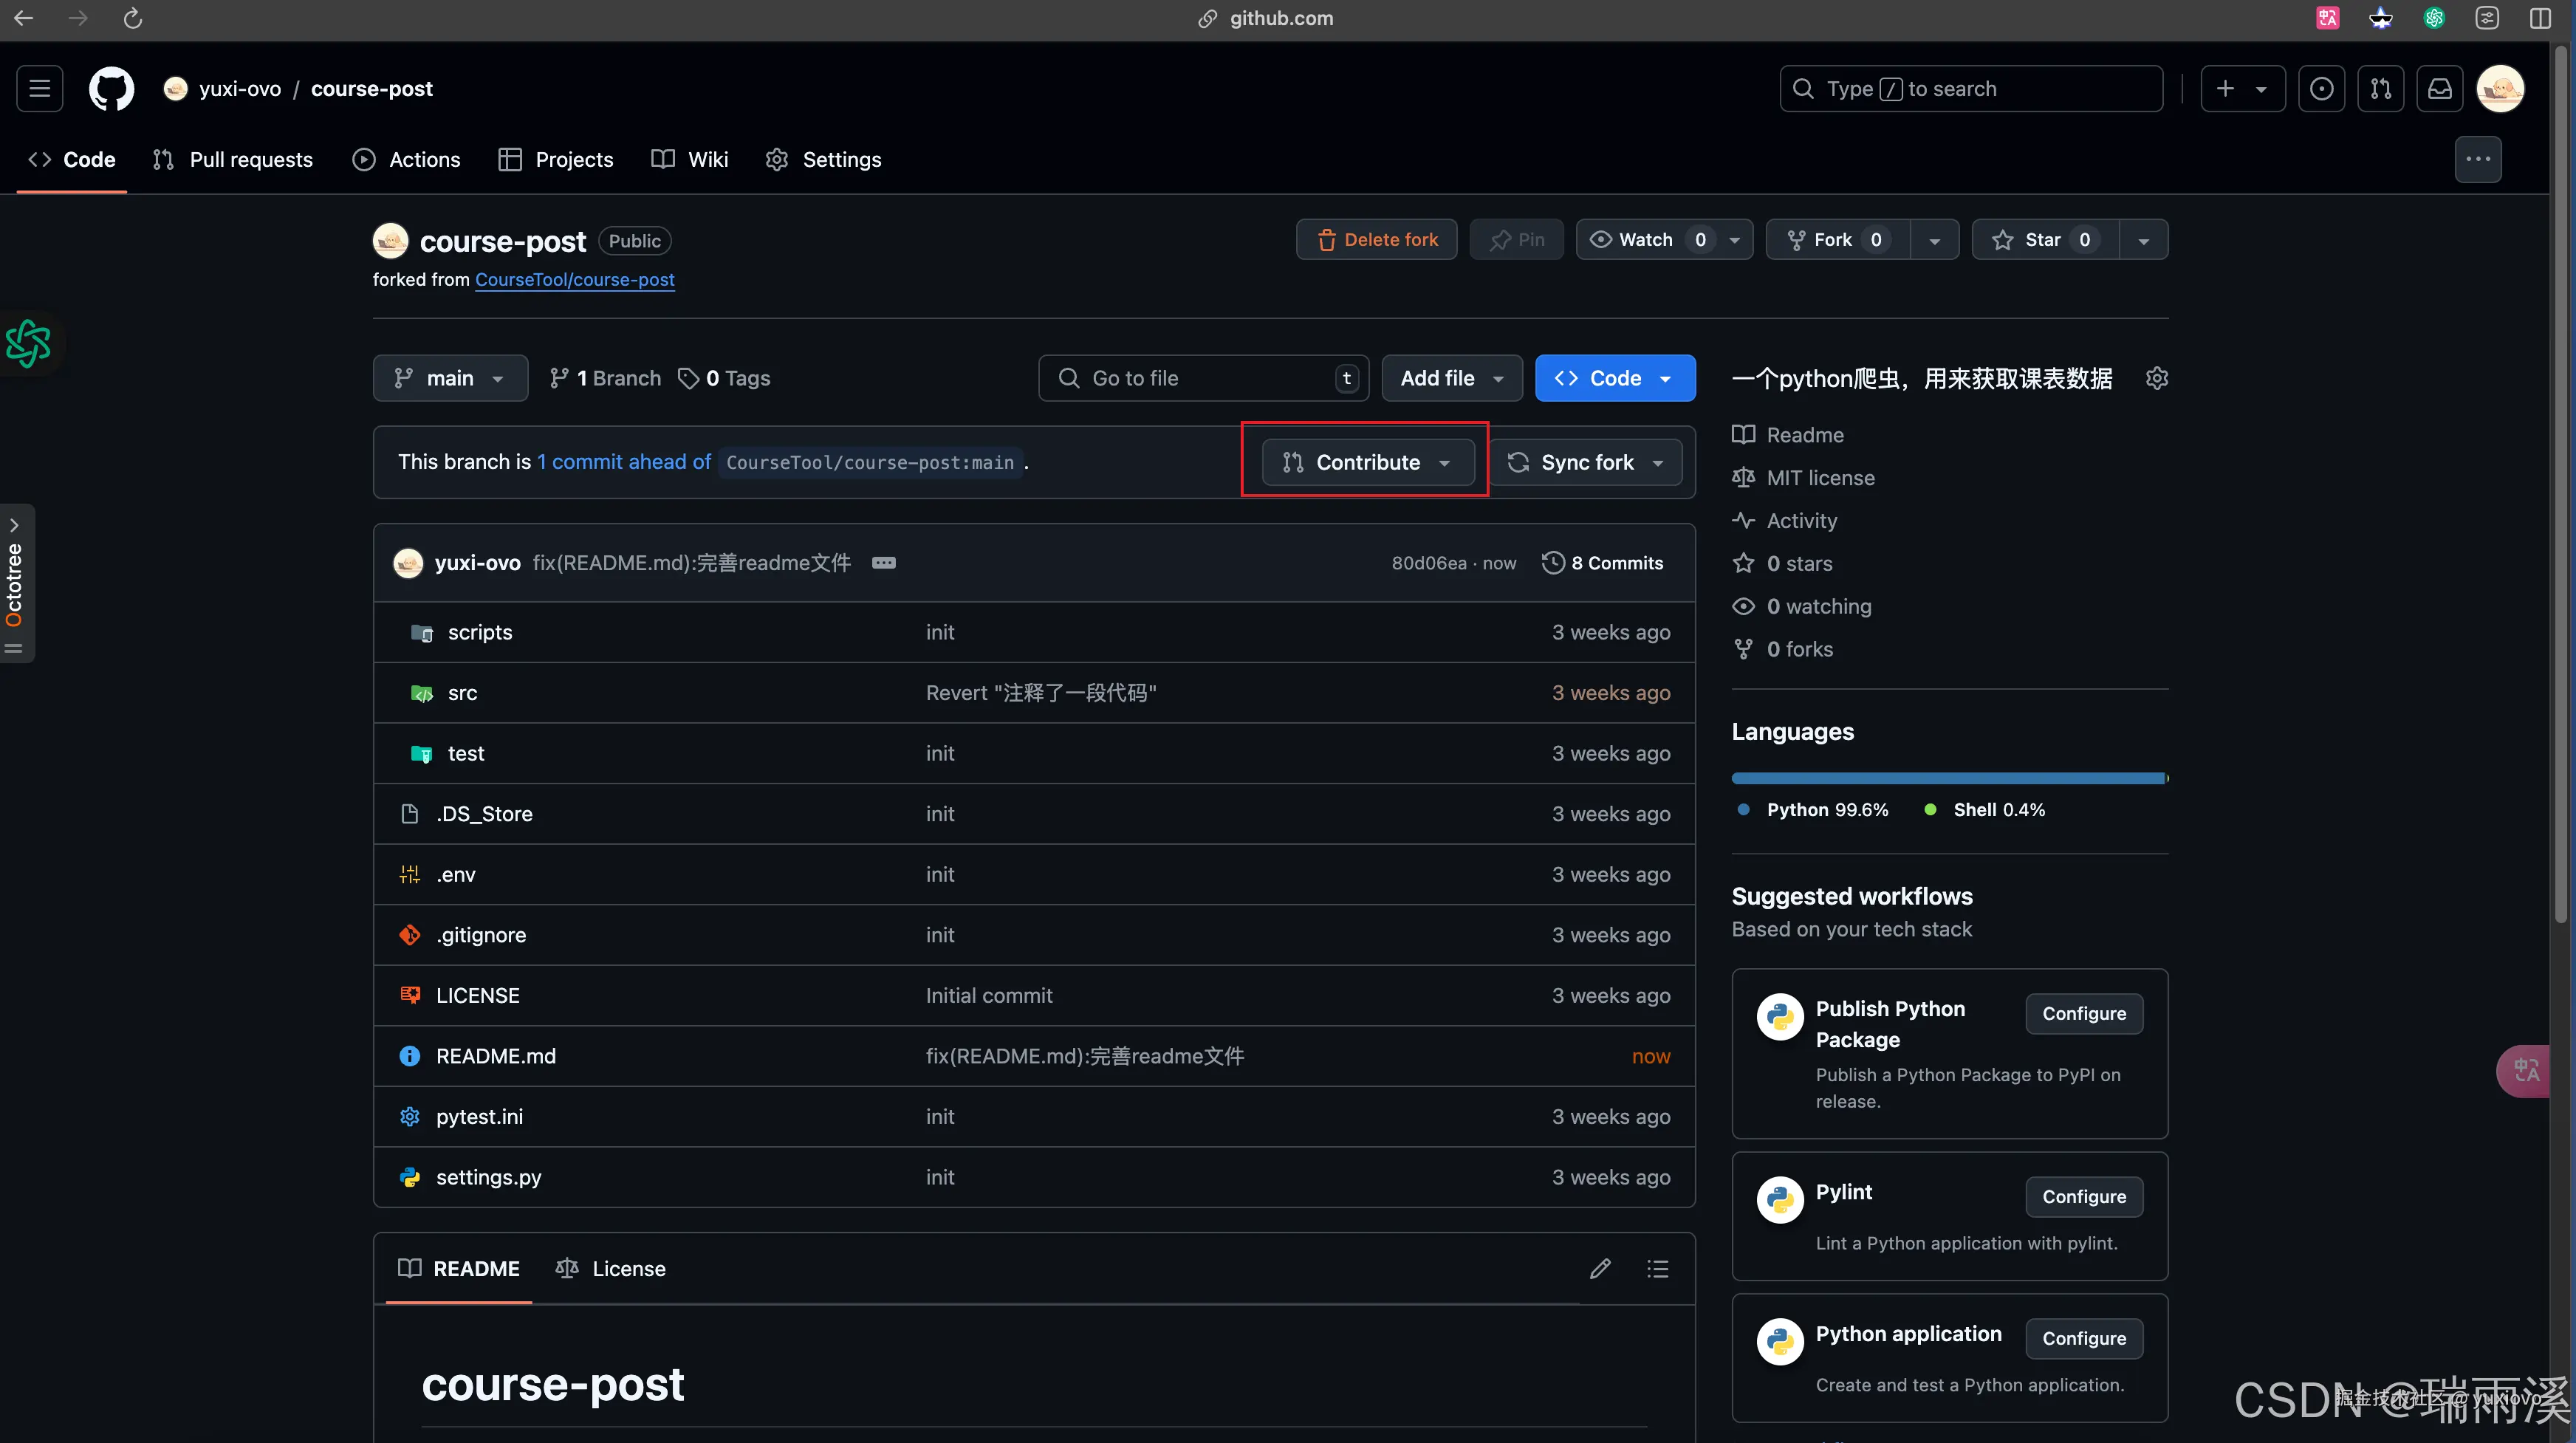The width and height of the screenshot is (2576, 1443).
Task: Open the Sync fork dropdown
Action: pyautogui.click(x=1586, y=462)
